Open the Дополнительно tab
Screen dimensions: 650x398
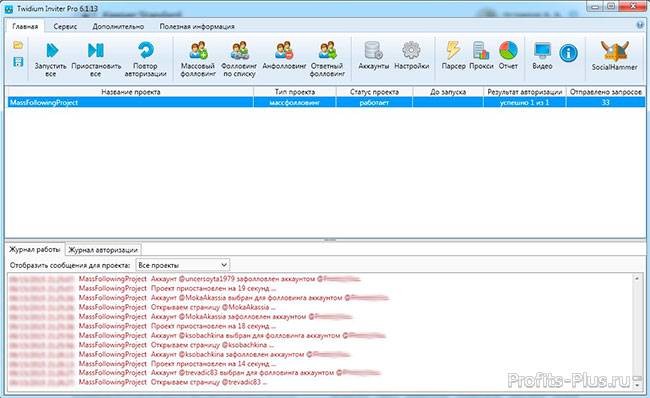pyautogui.click(x=118, y=26)
